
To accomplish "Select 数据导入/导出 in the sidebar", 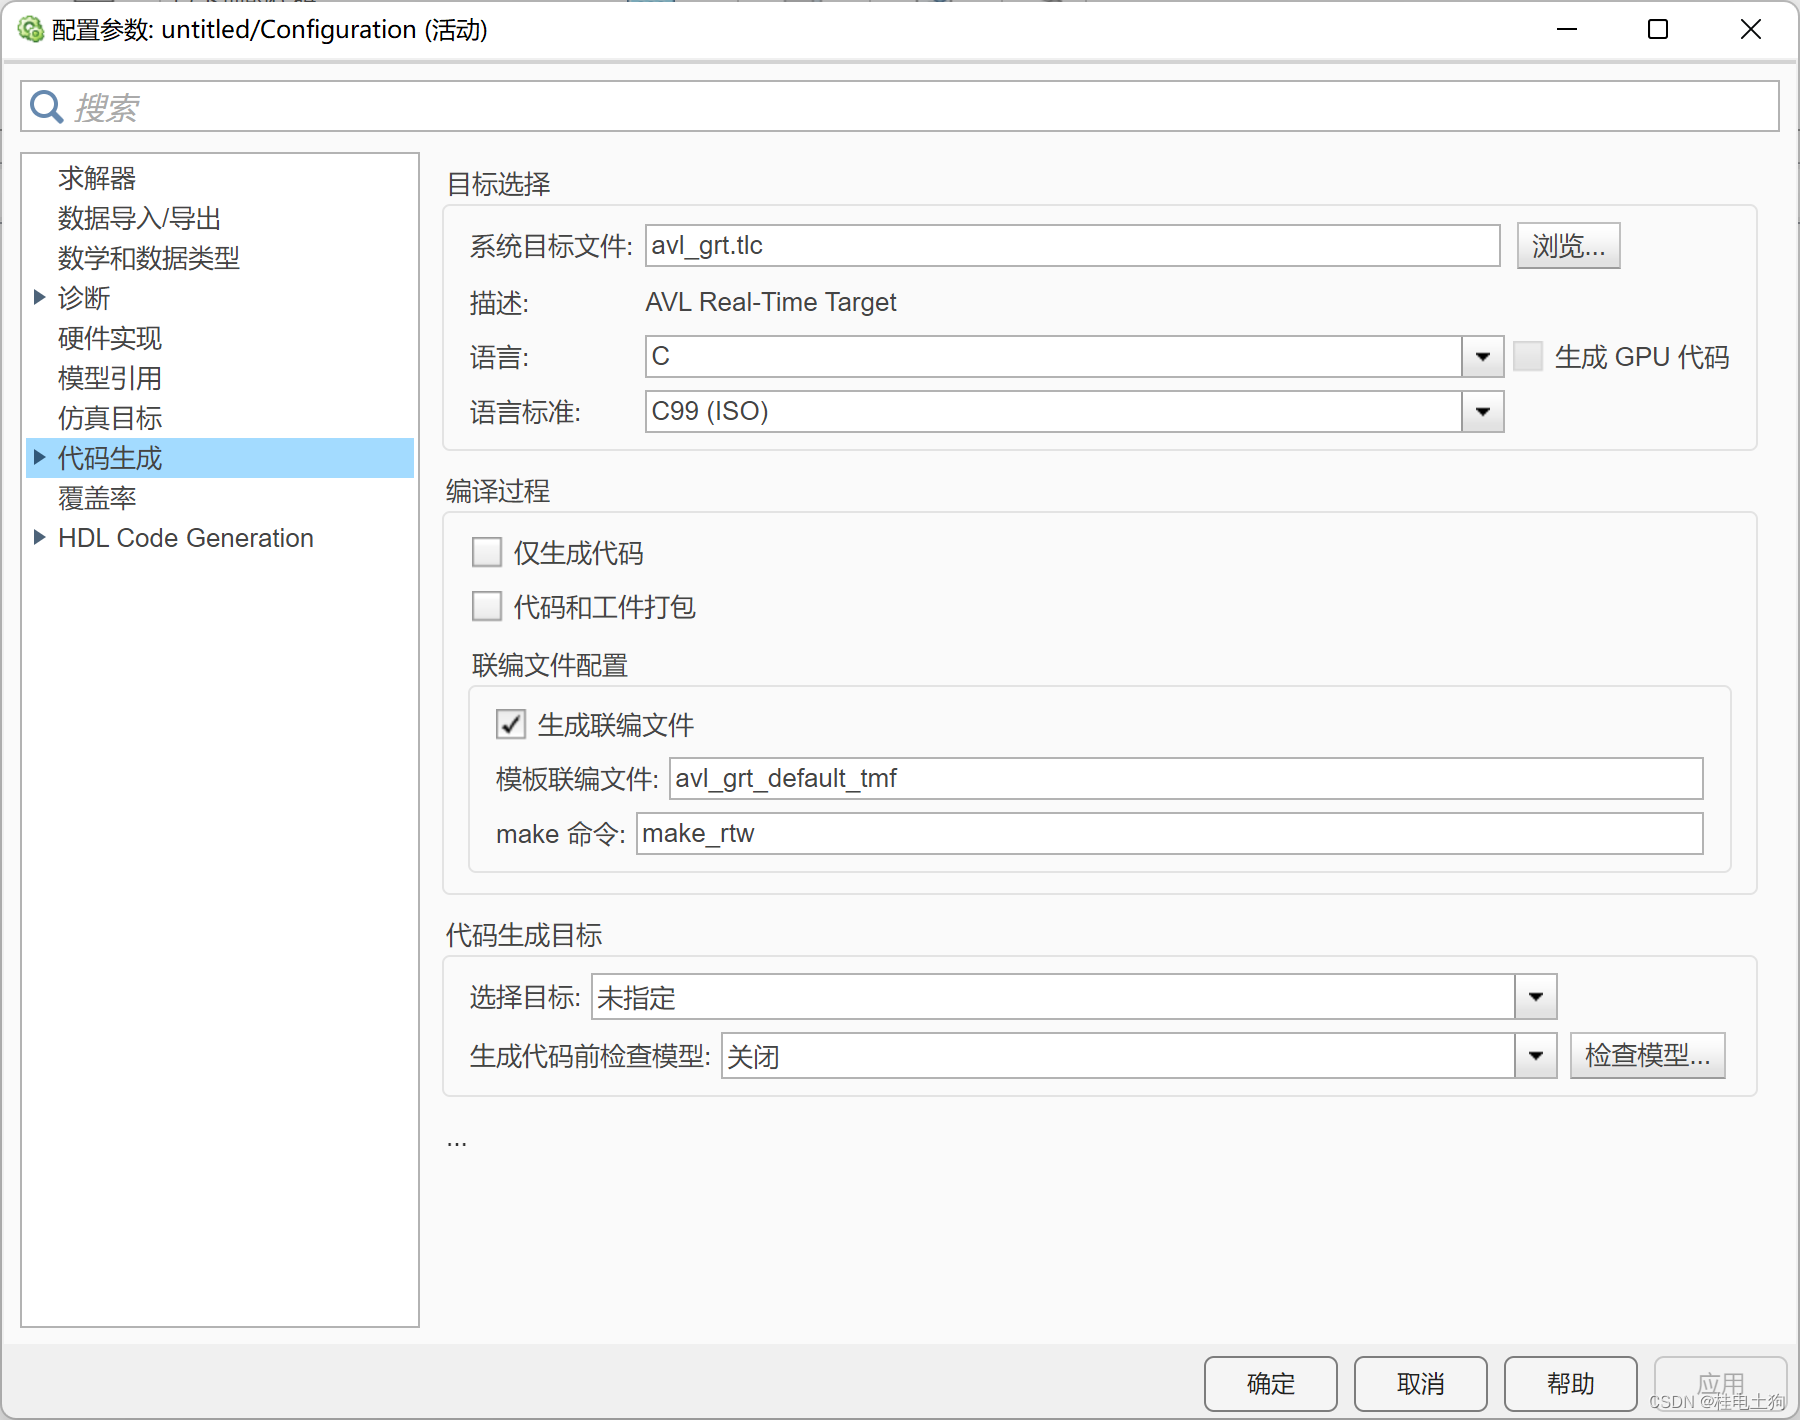I will click(138, 218).
